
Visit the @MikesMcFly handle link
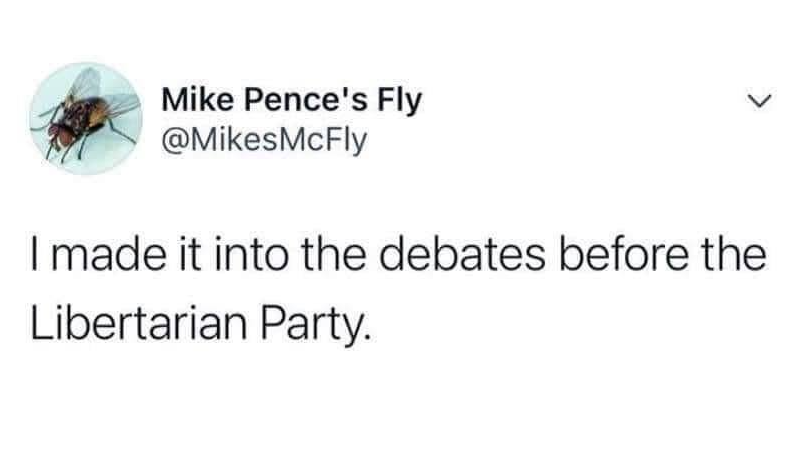click(264, 140)
